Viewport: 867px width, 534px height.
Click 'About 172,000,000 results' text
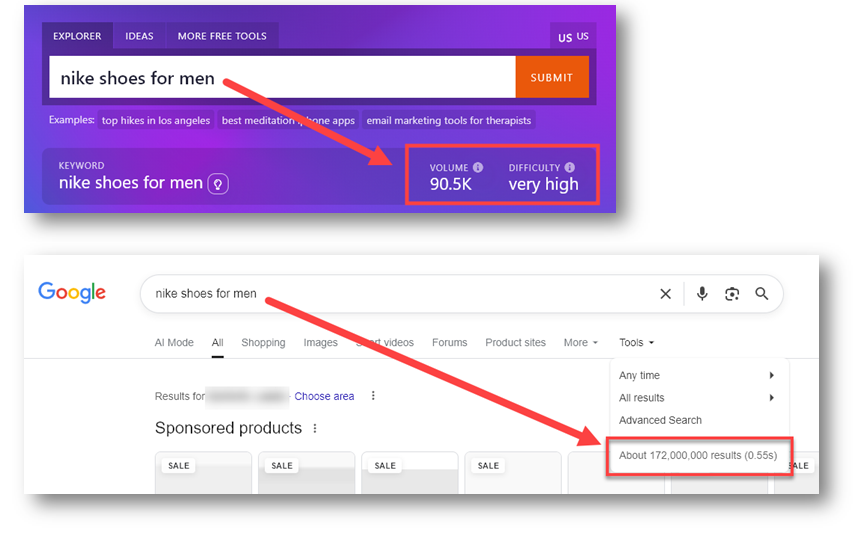(x=698, y=456)
